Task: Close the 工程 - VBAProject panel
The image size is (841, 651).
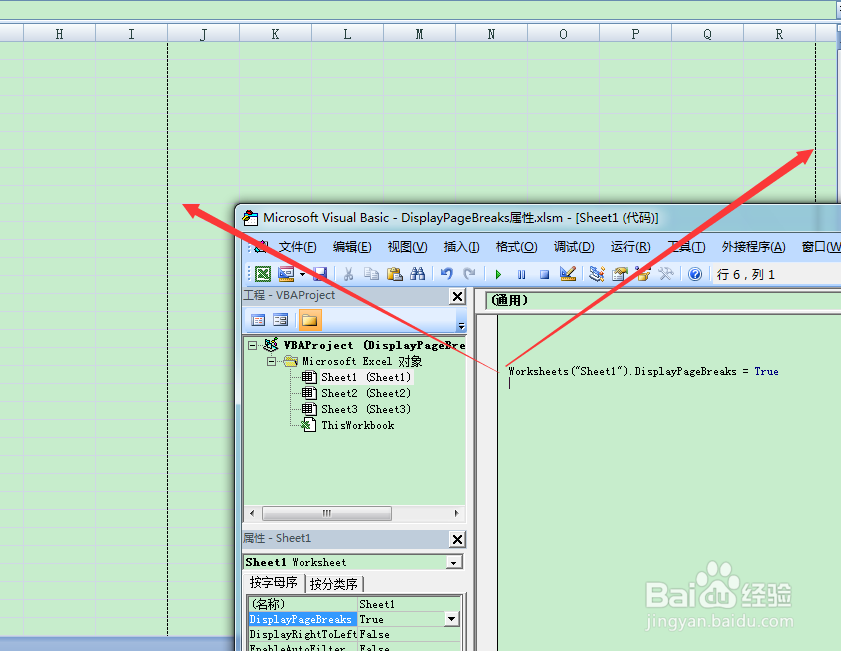Action: coord(458,296)
